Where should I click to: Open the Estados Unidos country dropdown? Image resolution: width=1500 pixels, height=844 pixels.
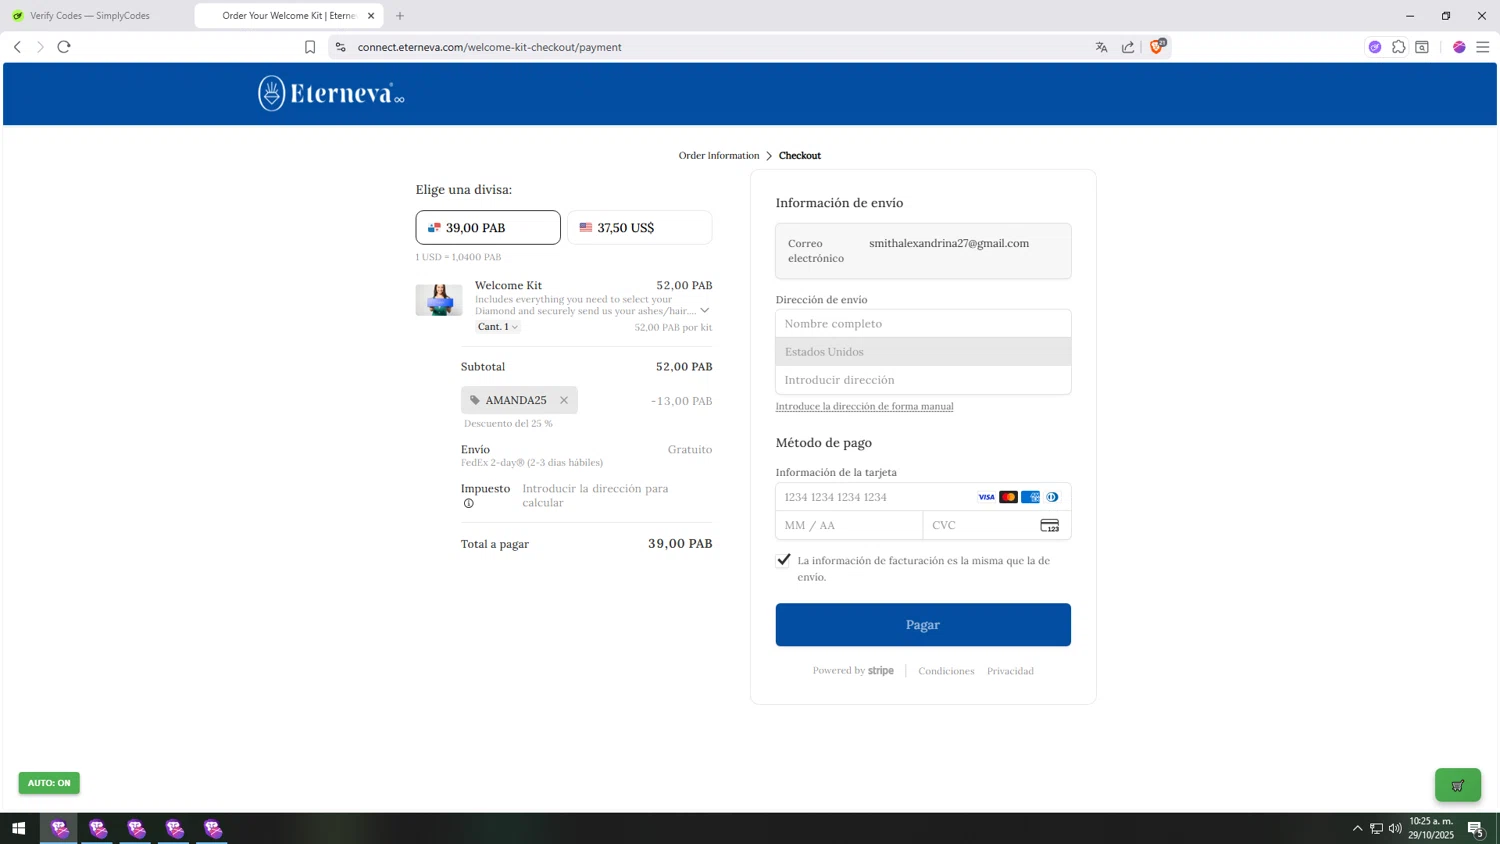point(923,352)
